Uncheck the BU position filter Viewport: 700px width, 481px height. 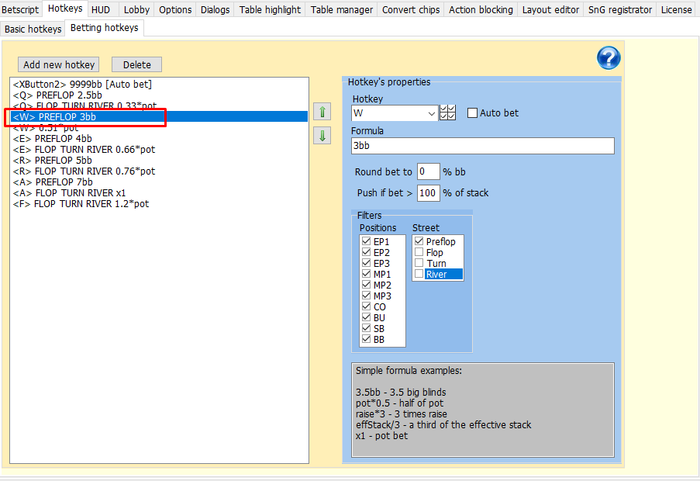coord(366,318)
